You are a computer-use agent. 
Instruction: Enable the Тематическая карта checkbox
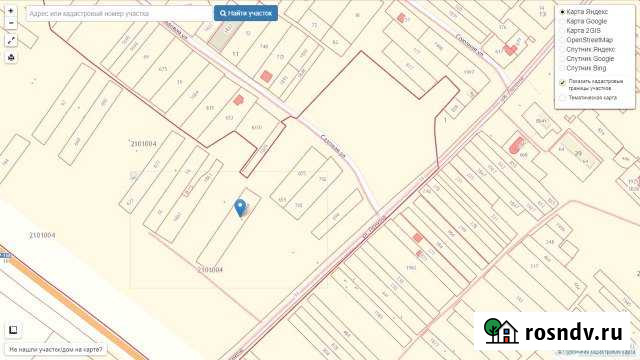(x=563, y=98)
